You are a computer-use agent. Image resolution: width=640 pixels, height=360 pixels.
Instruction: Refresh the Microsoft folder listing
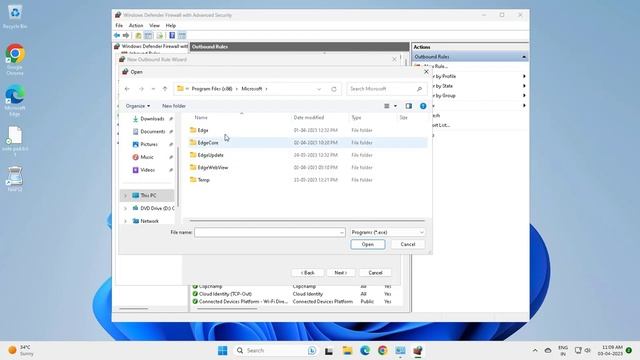tap(334, 89)
